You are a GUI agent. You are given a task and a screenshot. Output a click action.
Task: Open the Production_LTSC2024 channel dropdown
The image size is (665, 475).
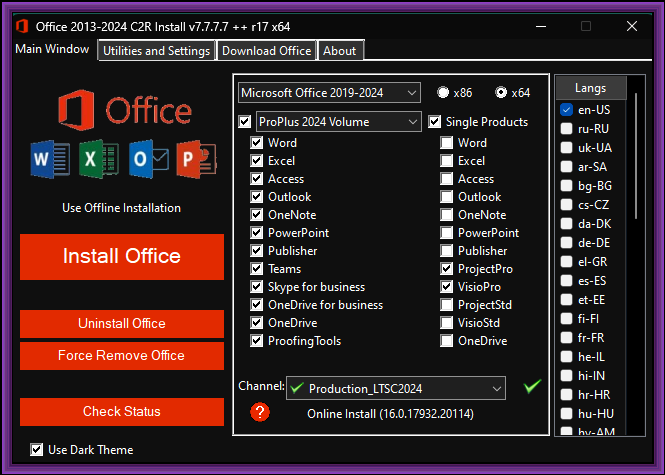(x=396, y=388)
